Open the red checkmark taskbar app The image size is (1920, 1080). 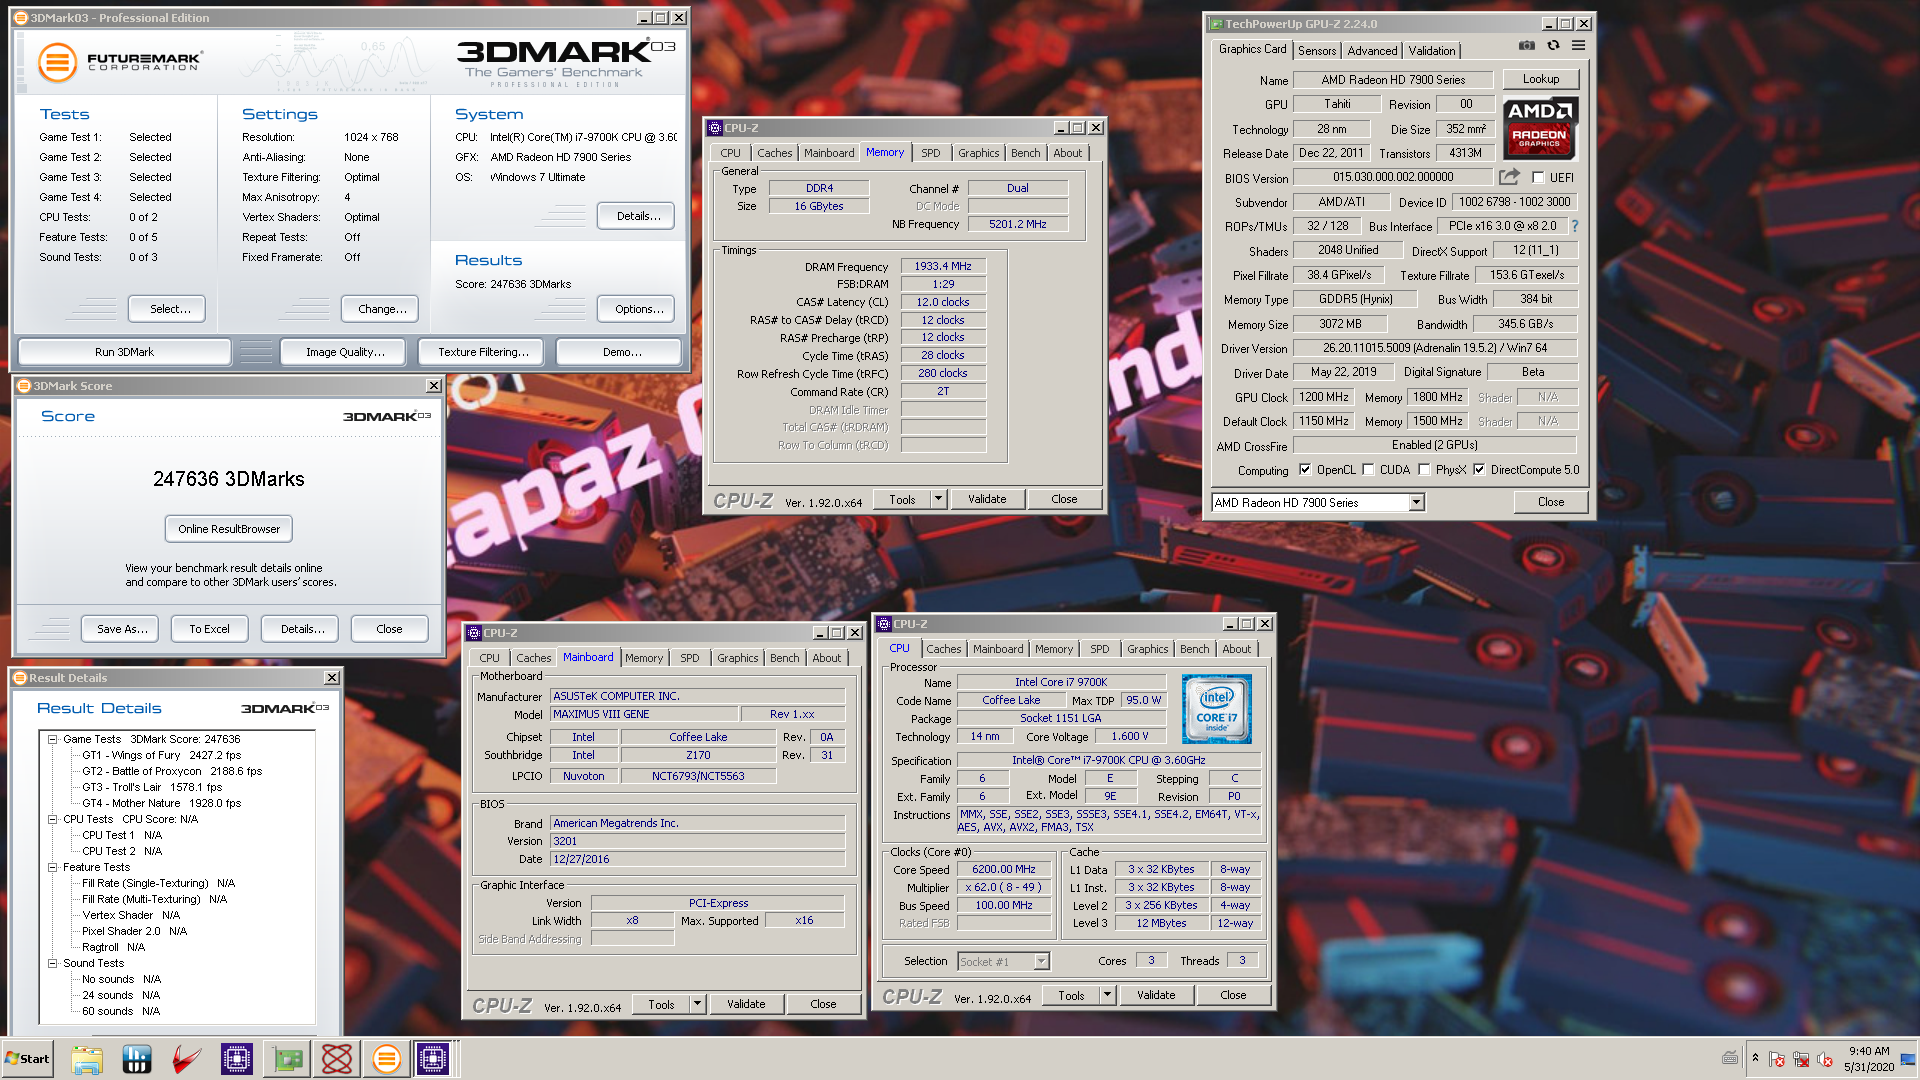point(187,1059)
